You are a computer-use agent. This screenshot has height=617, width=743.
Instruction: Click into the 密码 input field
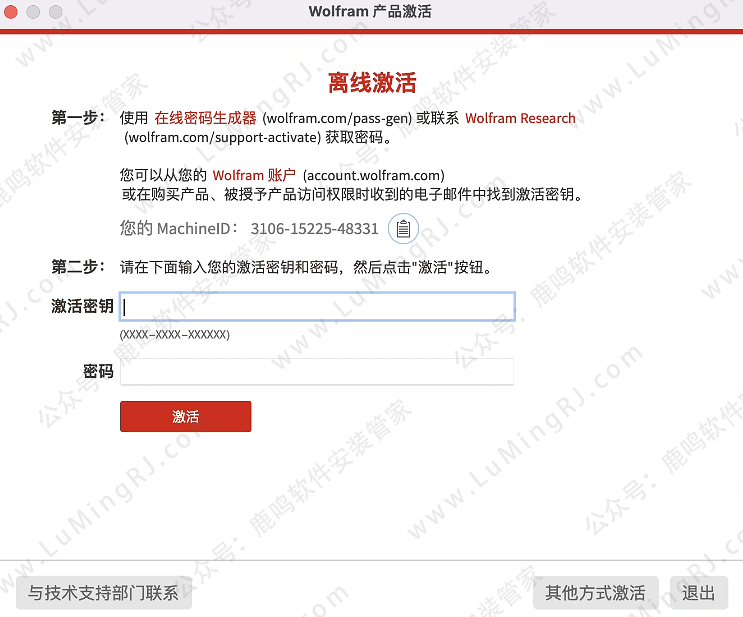point(317,372)
